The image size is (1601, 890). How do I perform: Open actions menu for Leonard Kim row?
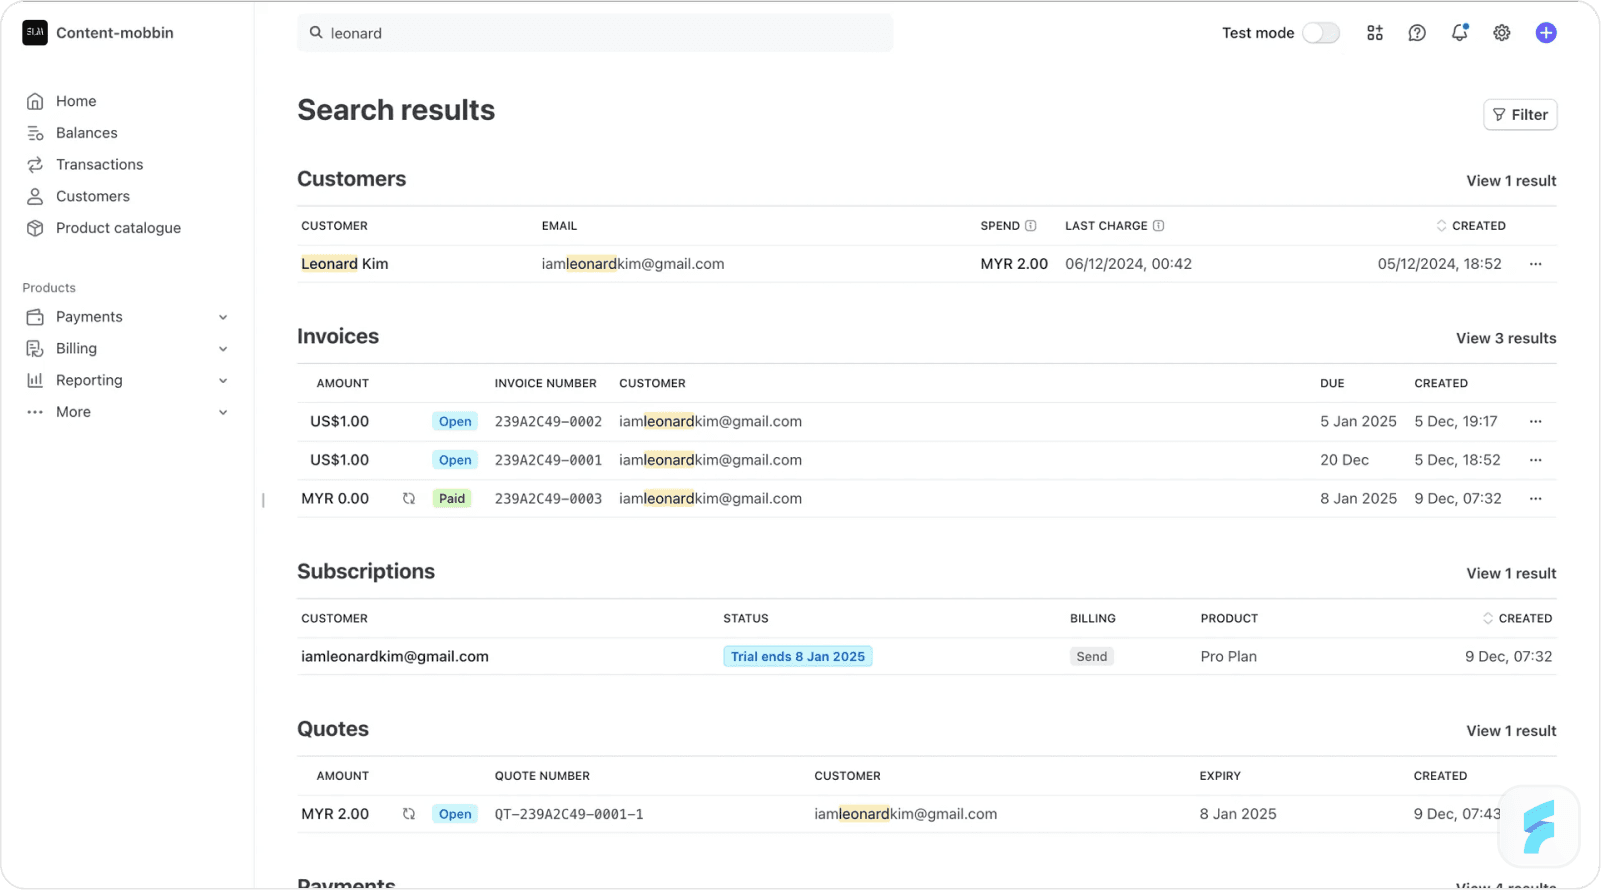coord(1536,264)
